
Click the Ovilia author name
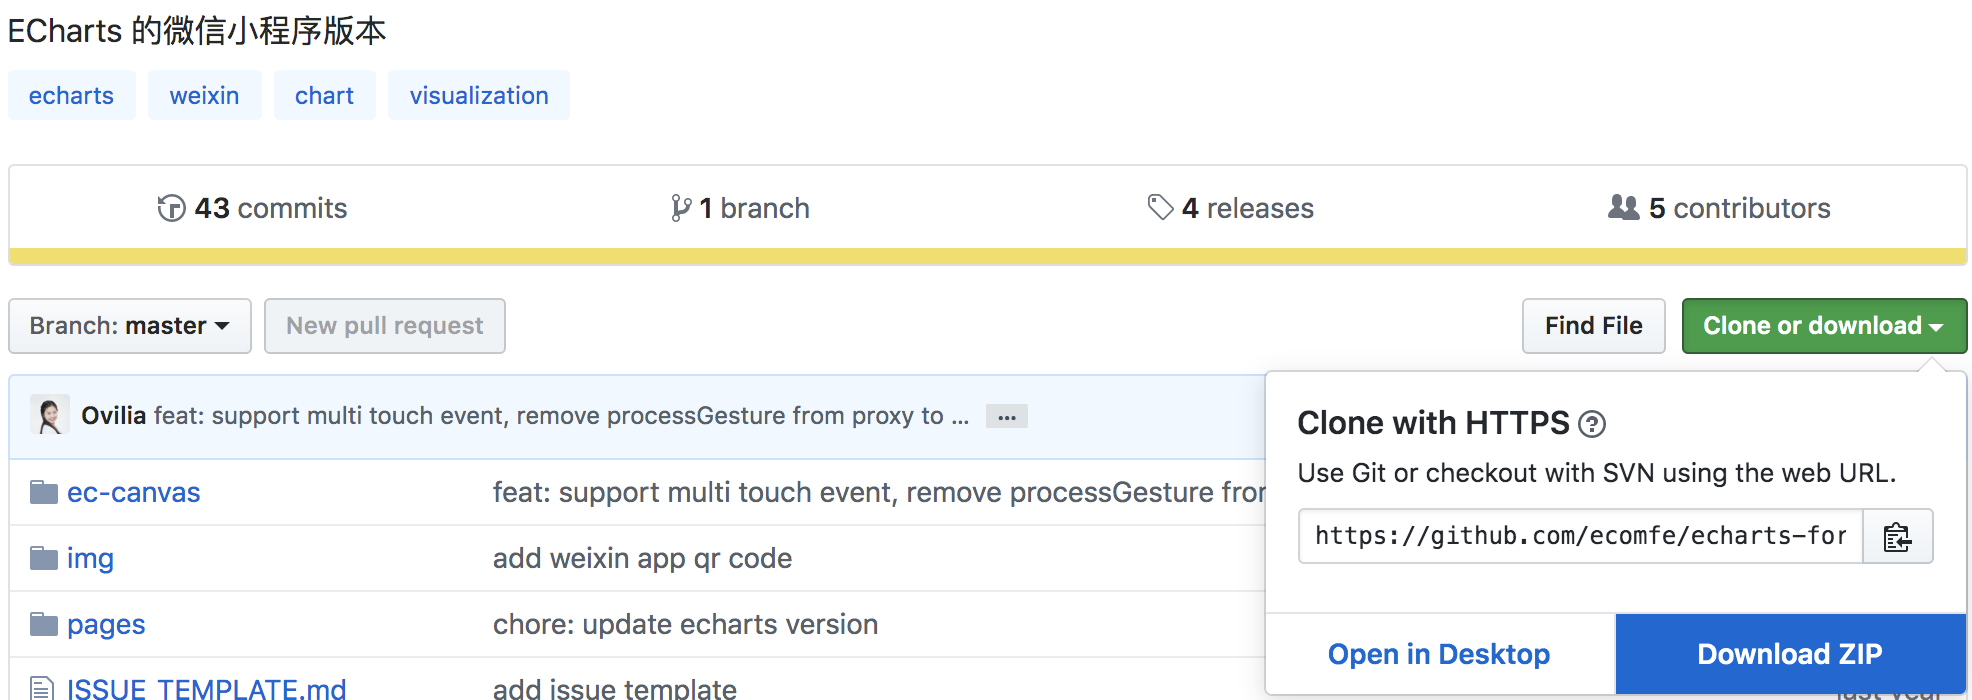click(113, 415)
